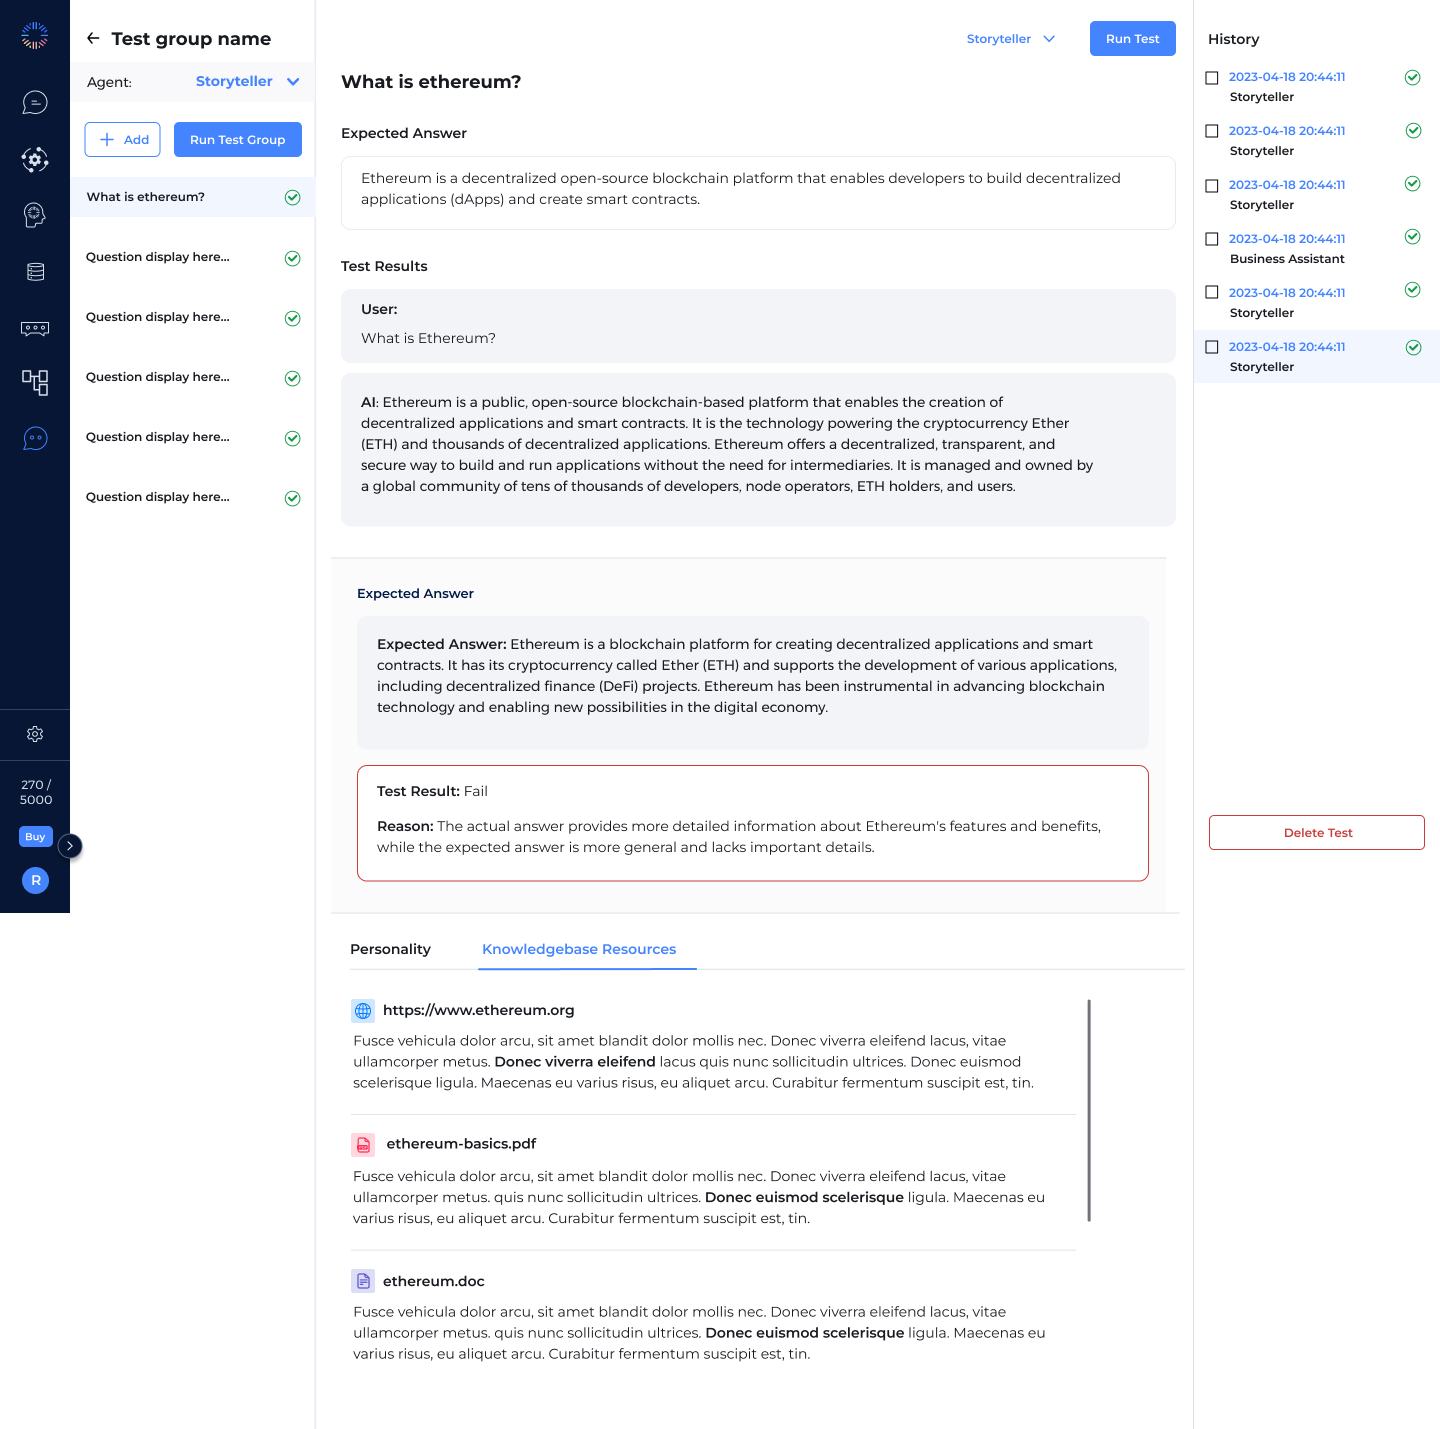Click the app logo in the sidebar
Viewport: 1440px width, 1429px height.
[x=35, y=35]
